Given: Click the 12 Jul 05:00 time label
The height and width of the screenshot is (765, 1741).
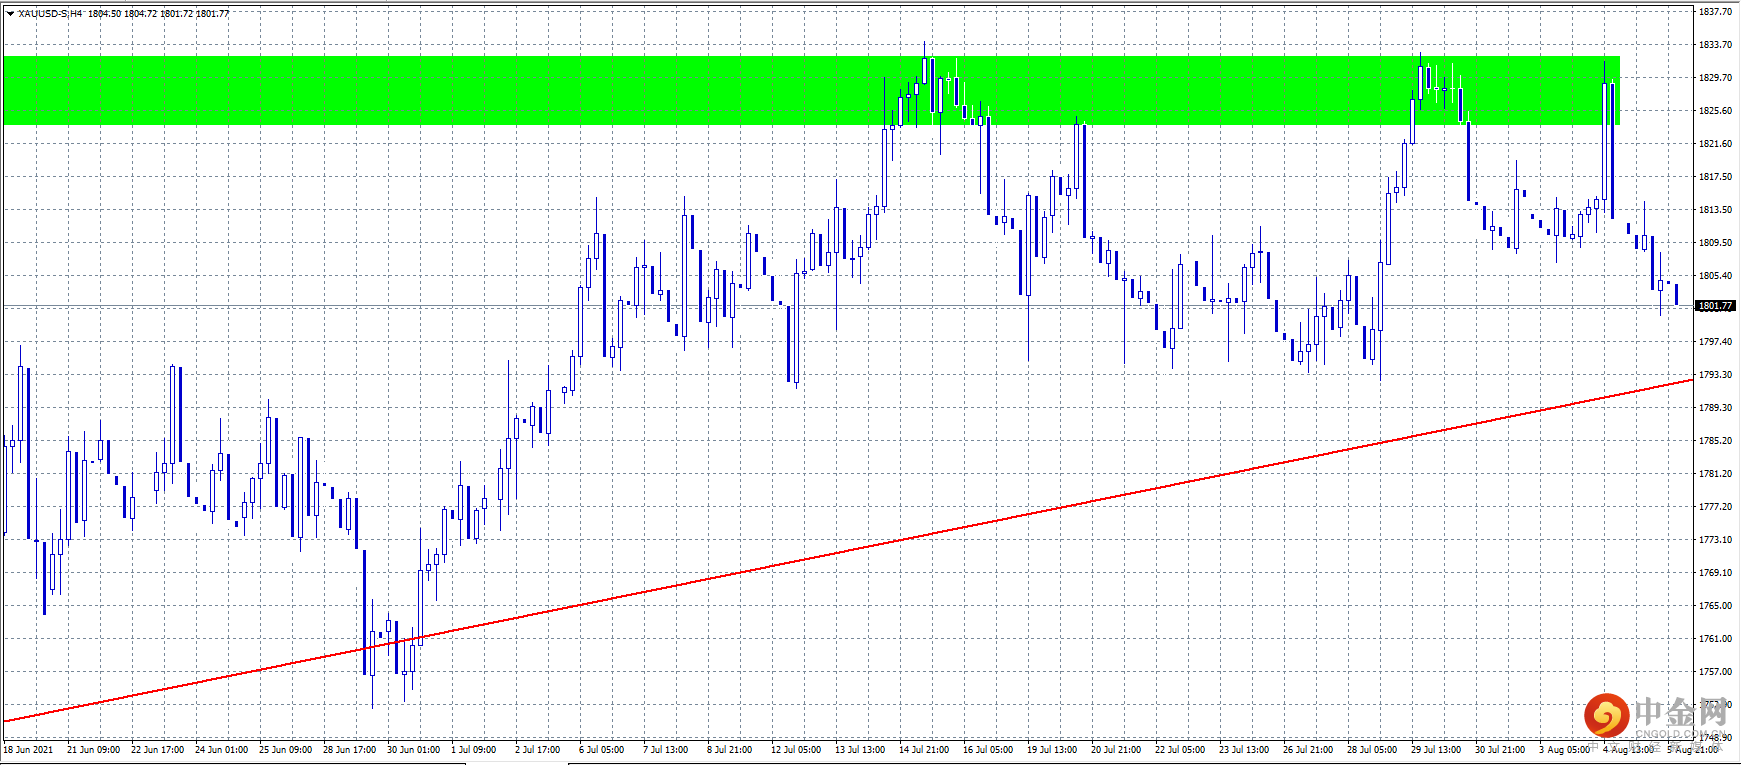Looking at the screenshot, I should 796,750.
